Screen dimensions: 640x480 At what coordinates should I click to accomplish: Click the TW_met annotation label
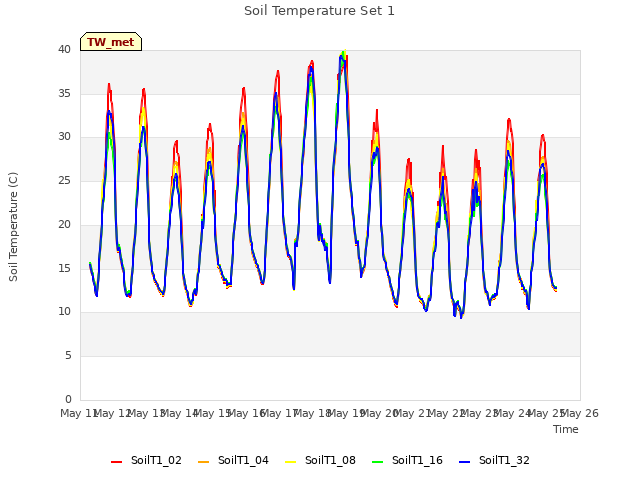(111, 42)
